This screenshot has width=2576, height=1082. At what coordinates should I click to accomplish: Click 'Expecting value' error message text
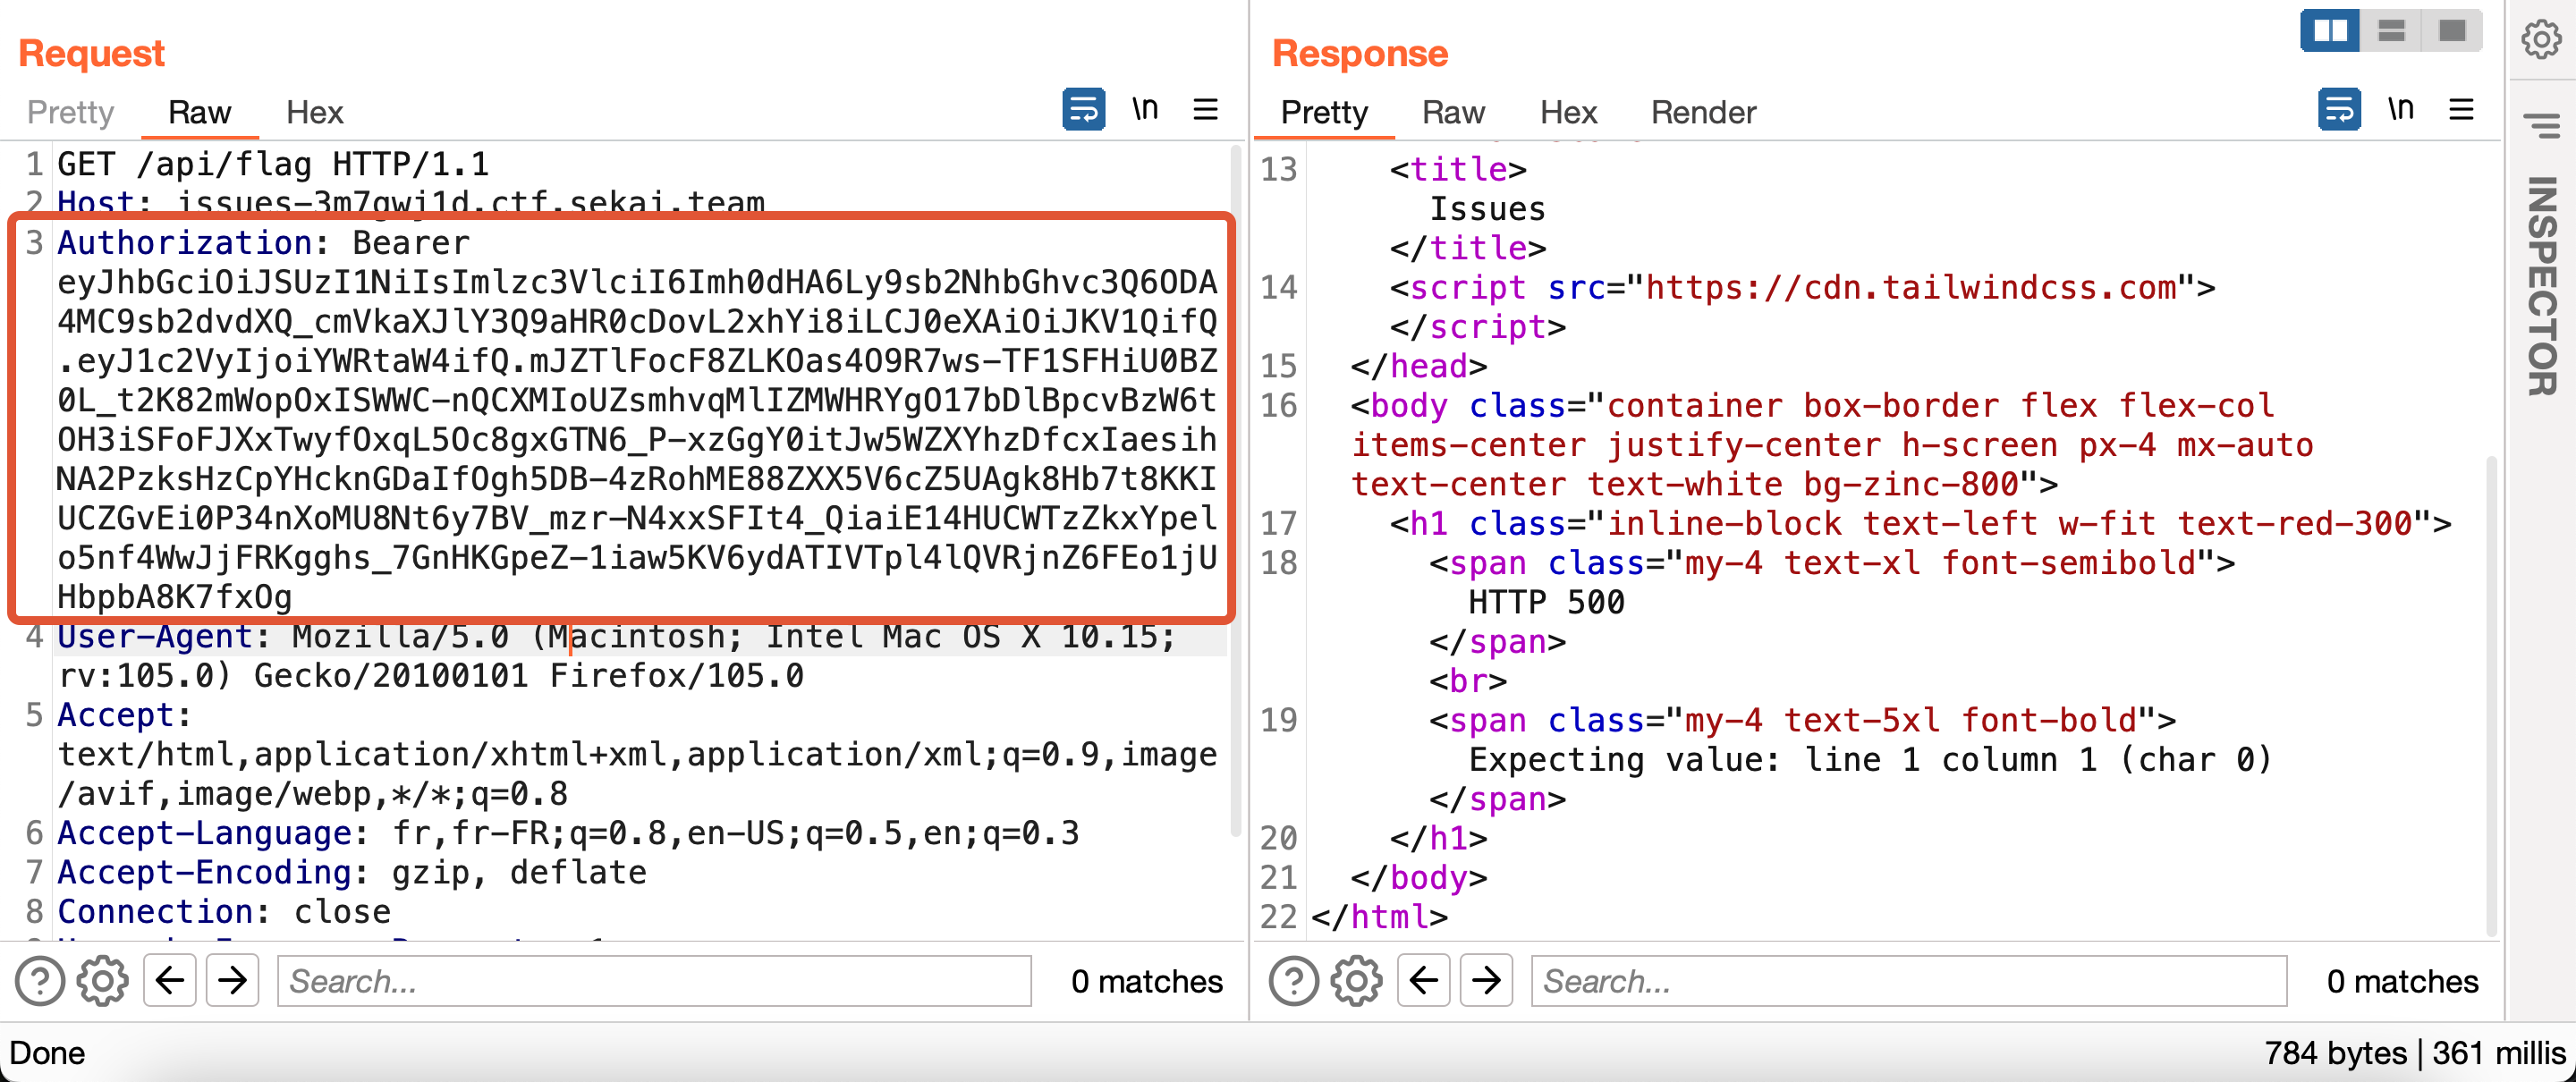point(1870,760)
